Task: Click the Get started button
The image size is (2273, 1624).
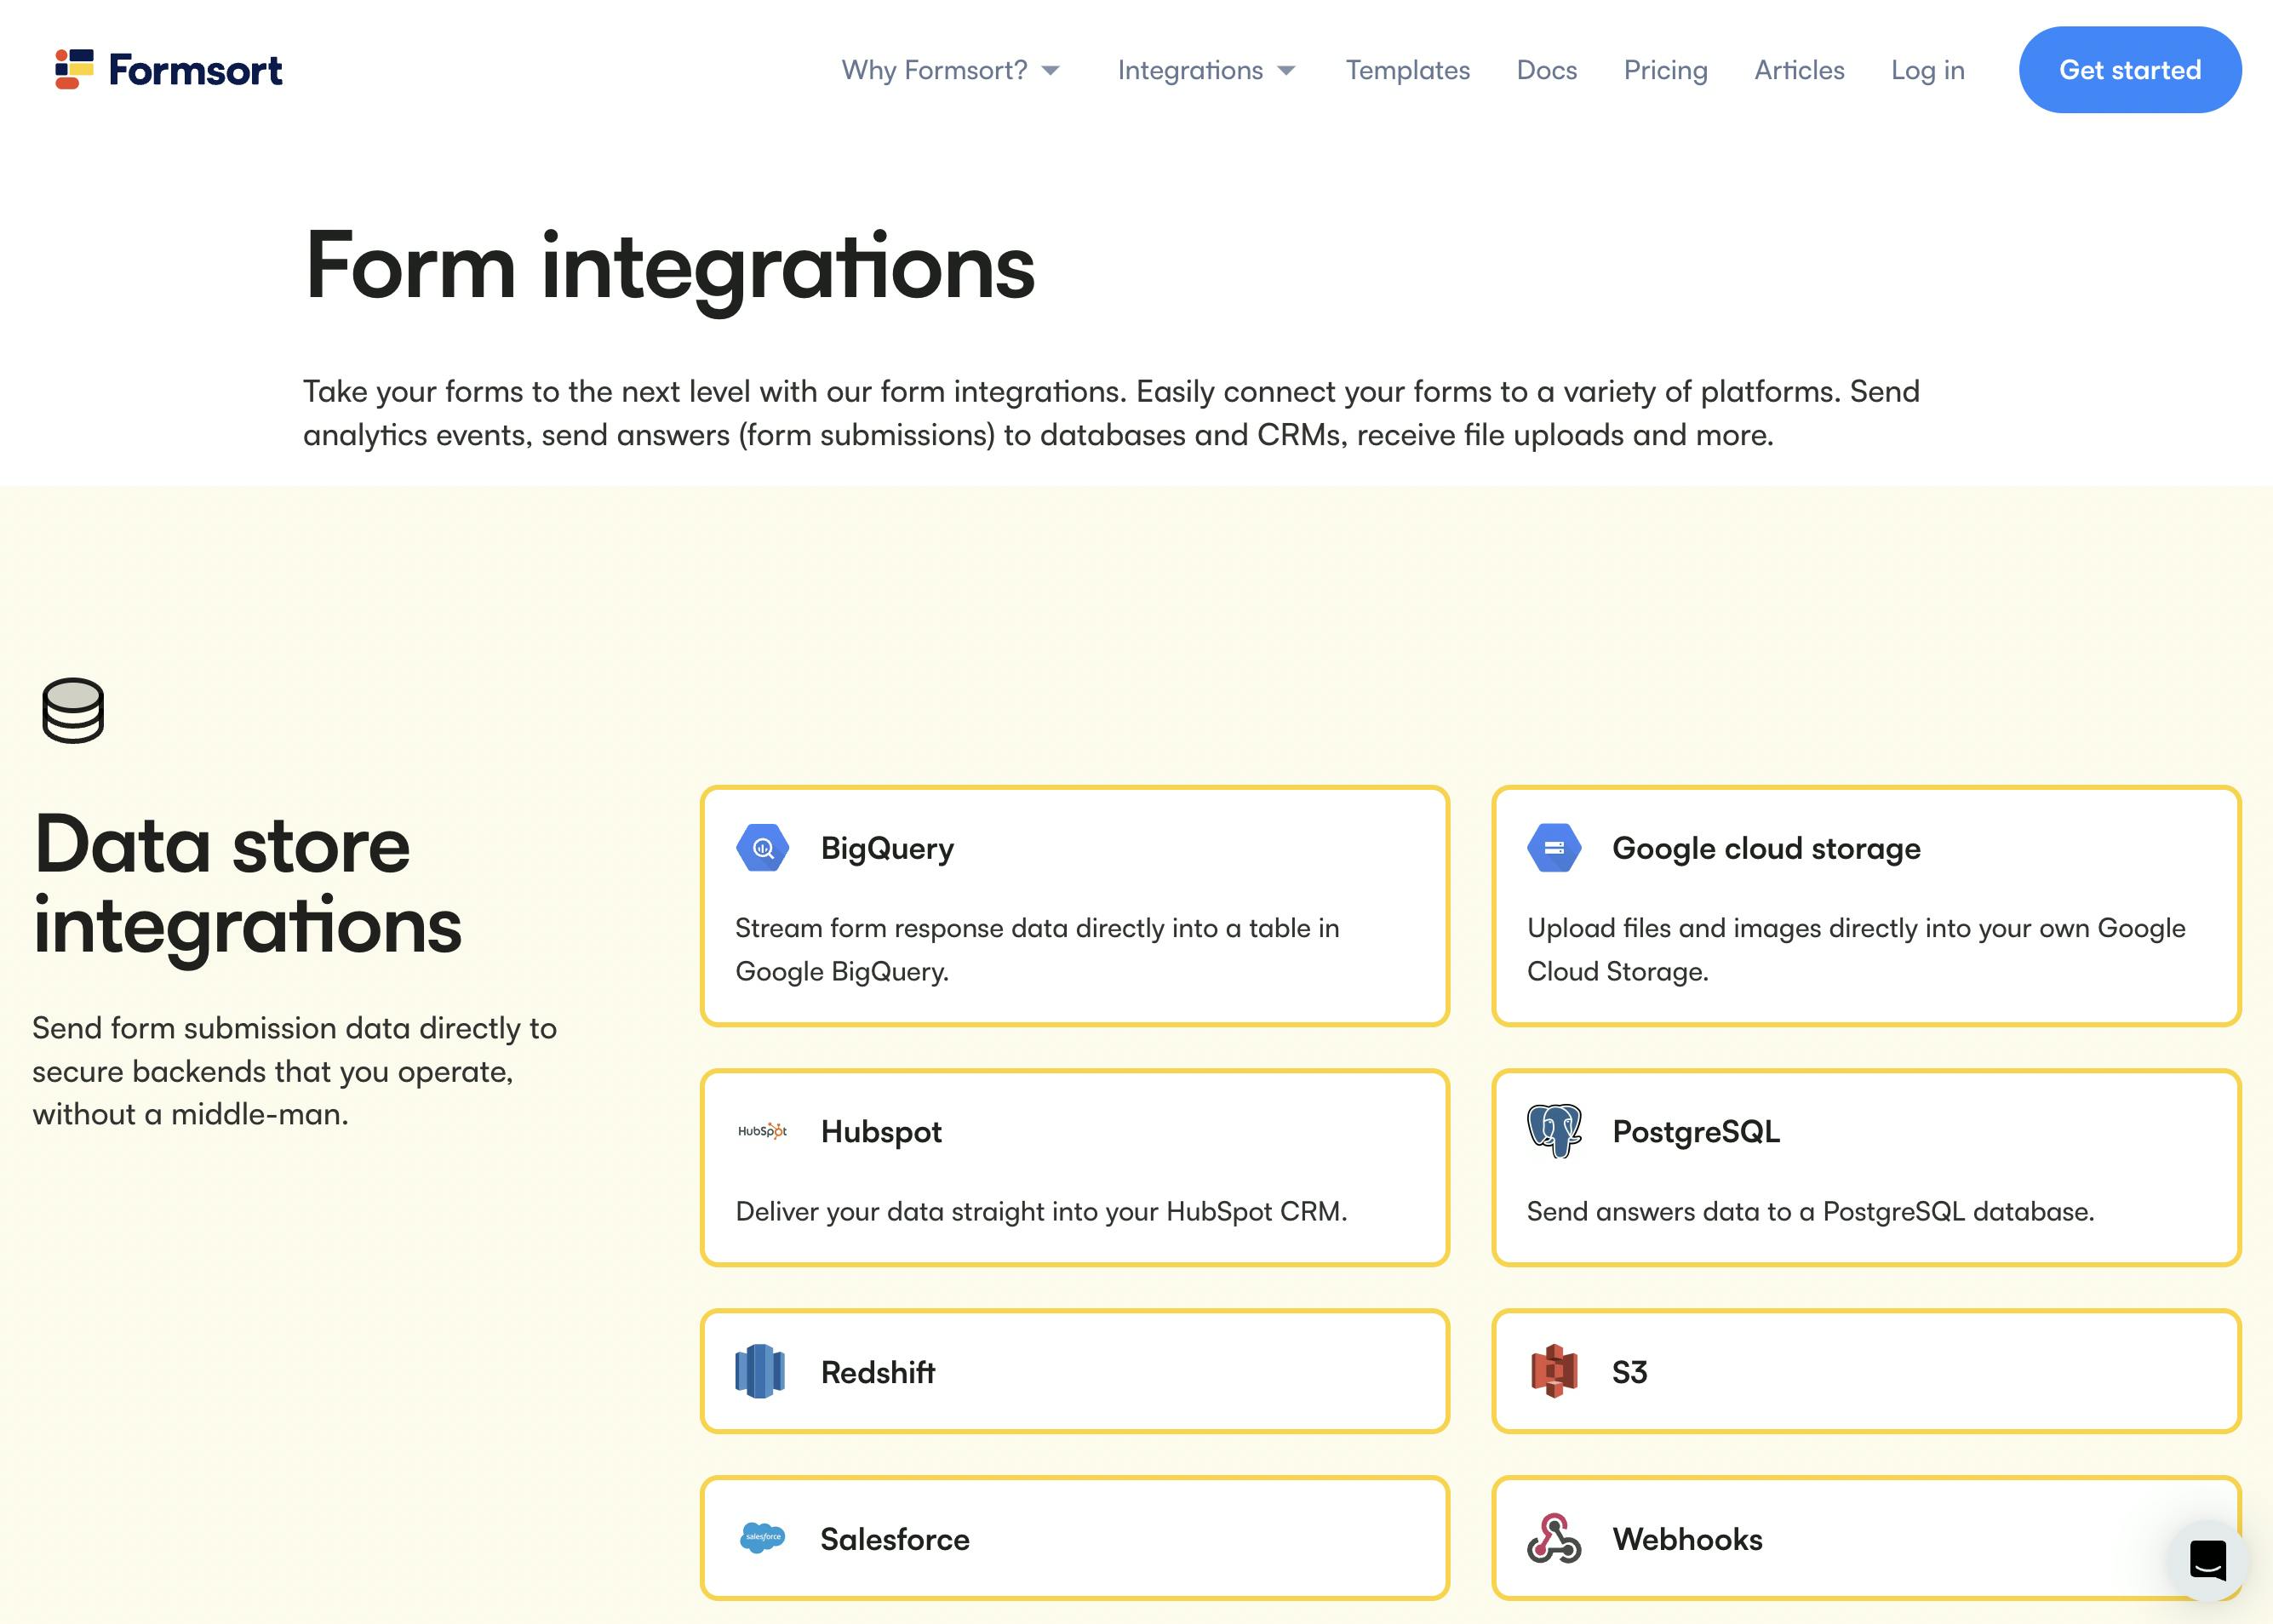Action: [x=2131, y=71]
